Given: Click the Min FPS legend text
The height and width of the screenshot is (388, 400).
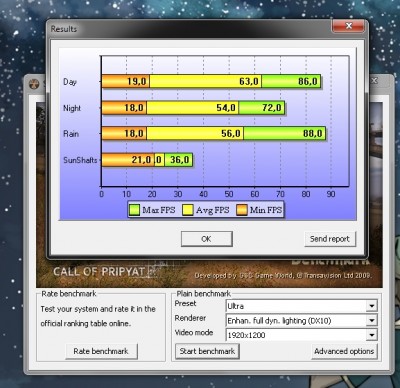Looking at the screenshot, I should click(x=266, y=210).
